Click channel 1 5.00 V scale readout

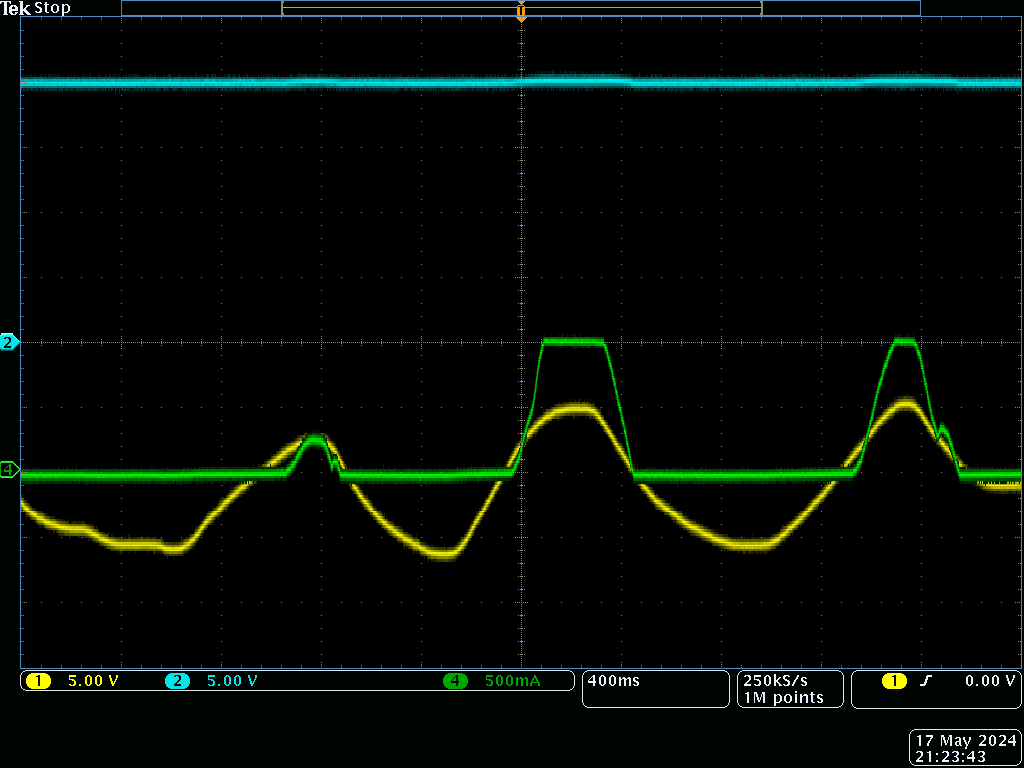pyautogui.click(x=93, y=681)
